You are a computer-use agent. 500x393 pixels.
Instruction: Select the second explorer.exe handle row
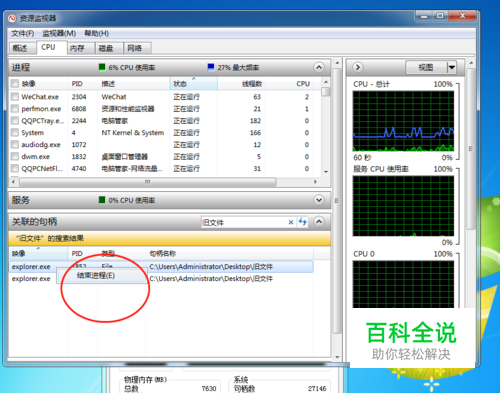tap(161, 279)
